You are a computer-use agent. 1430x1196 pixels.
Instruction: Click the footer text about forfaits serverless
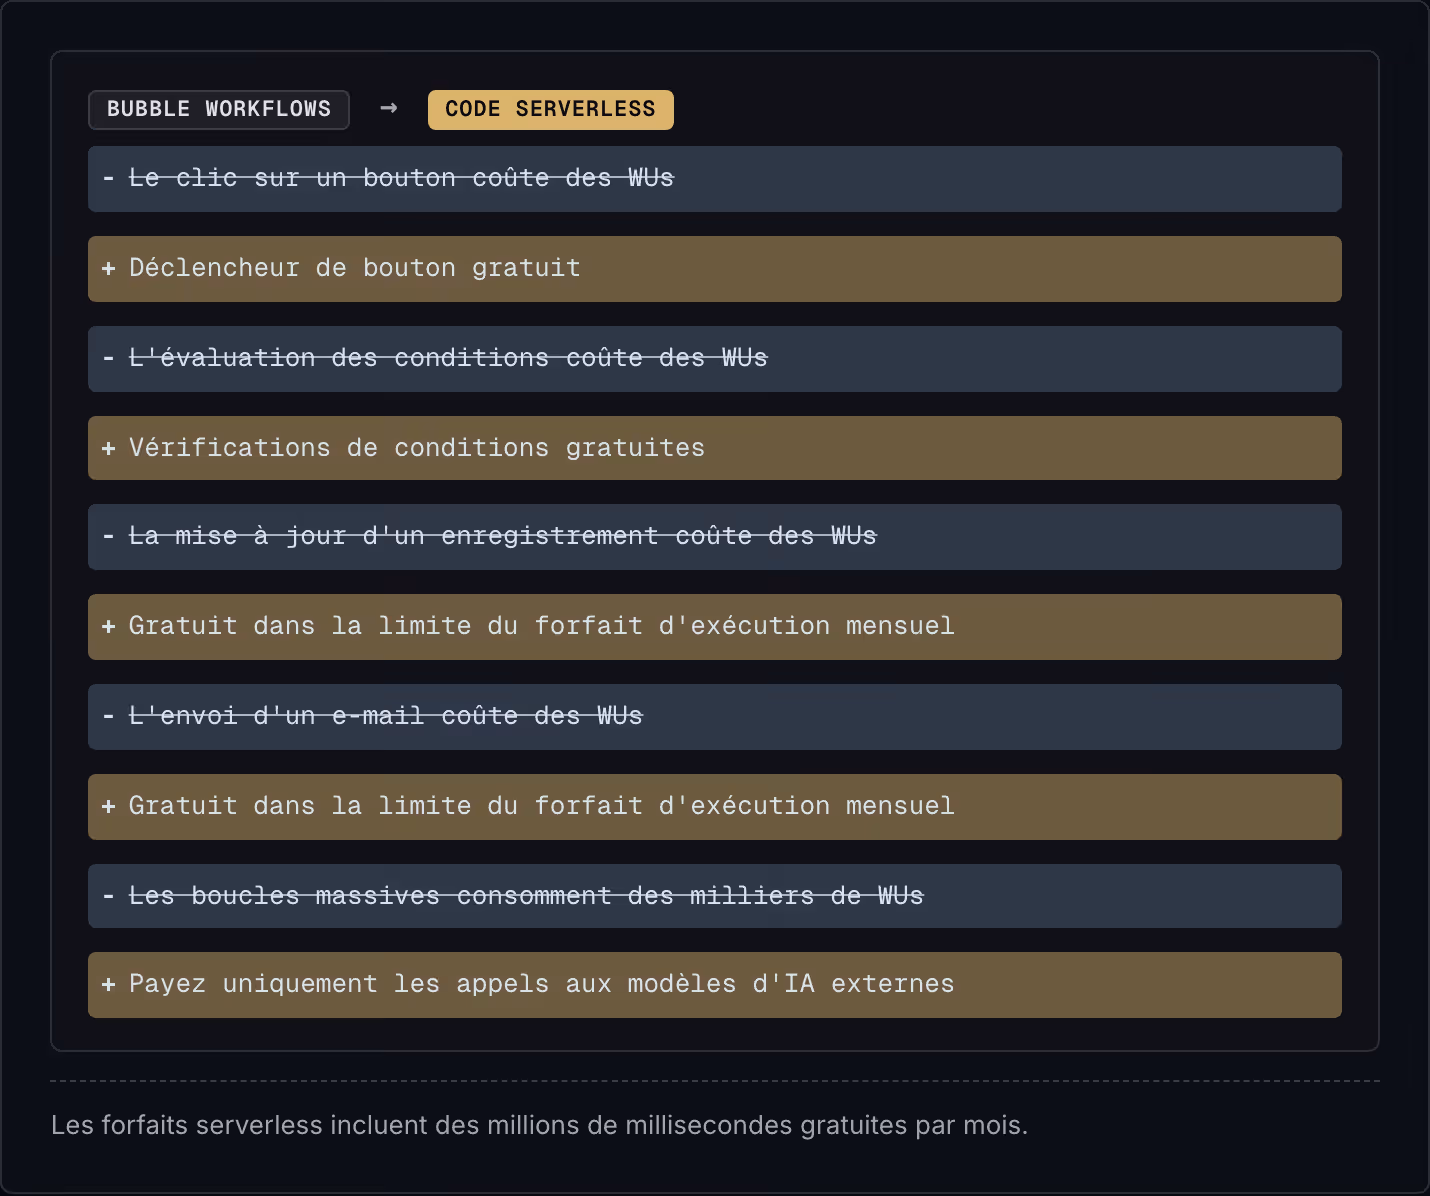pos(539,1125)
